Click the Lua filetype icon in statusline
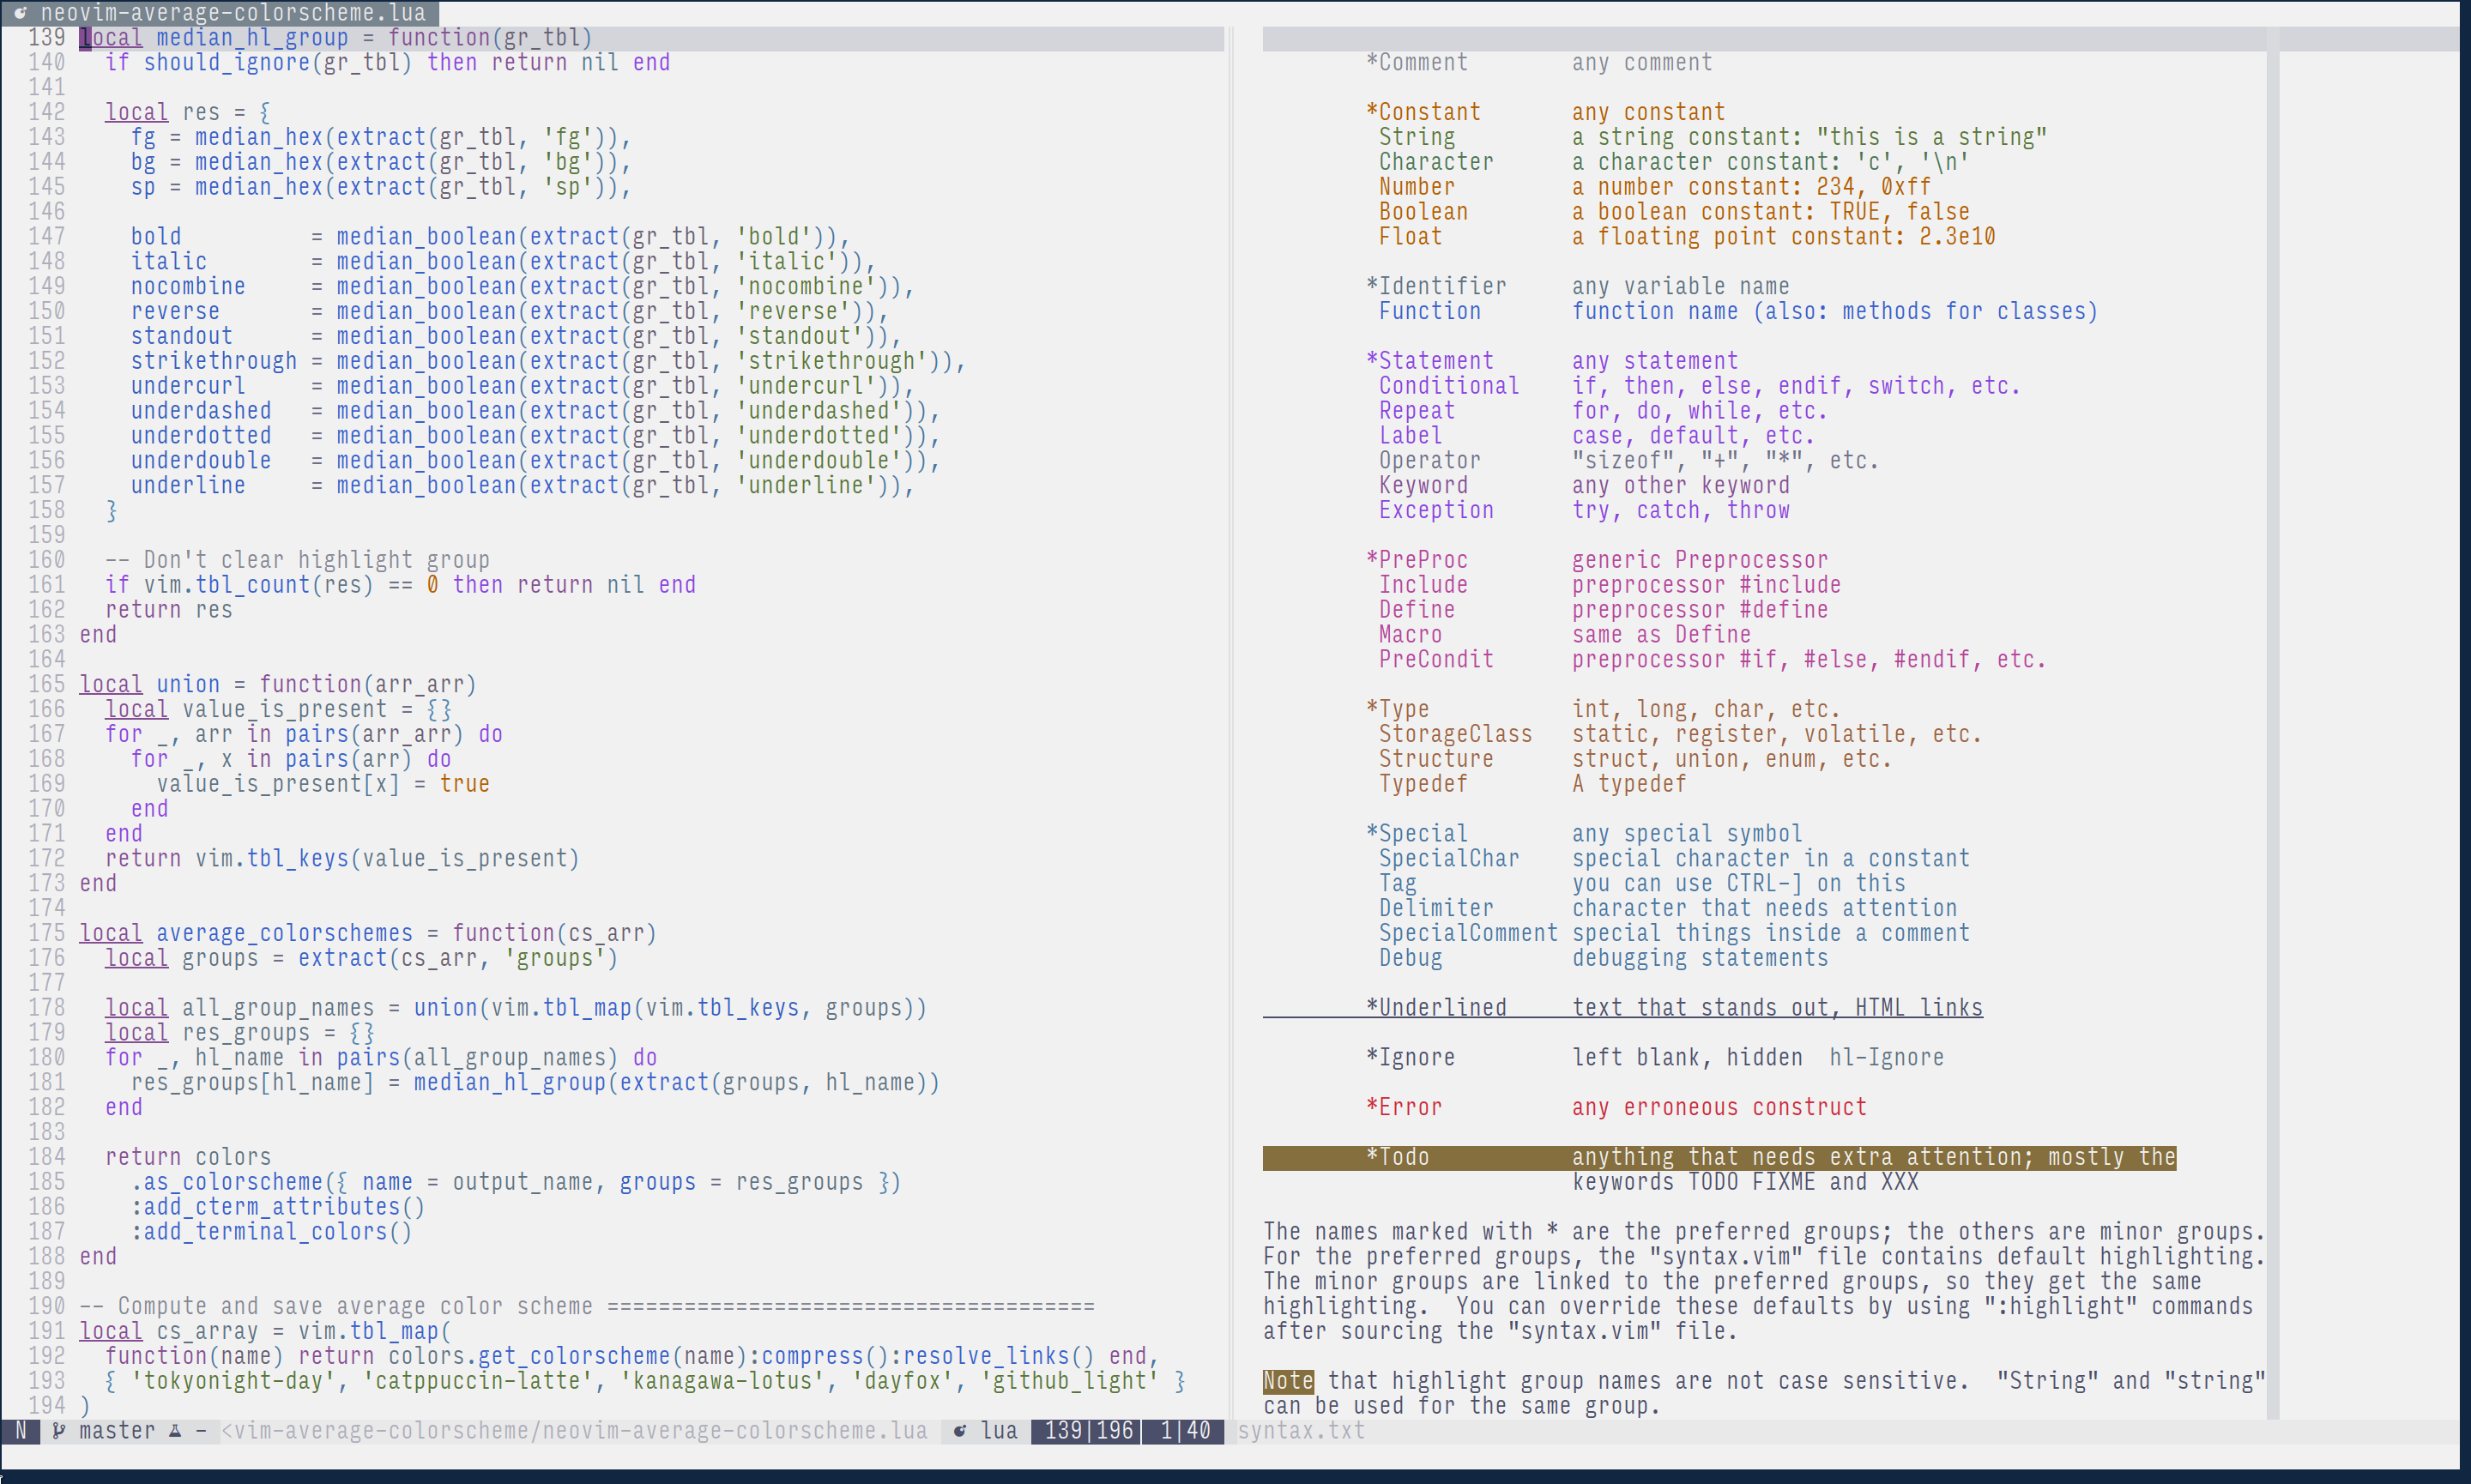 tap(960, 1431)
